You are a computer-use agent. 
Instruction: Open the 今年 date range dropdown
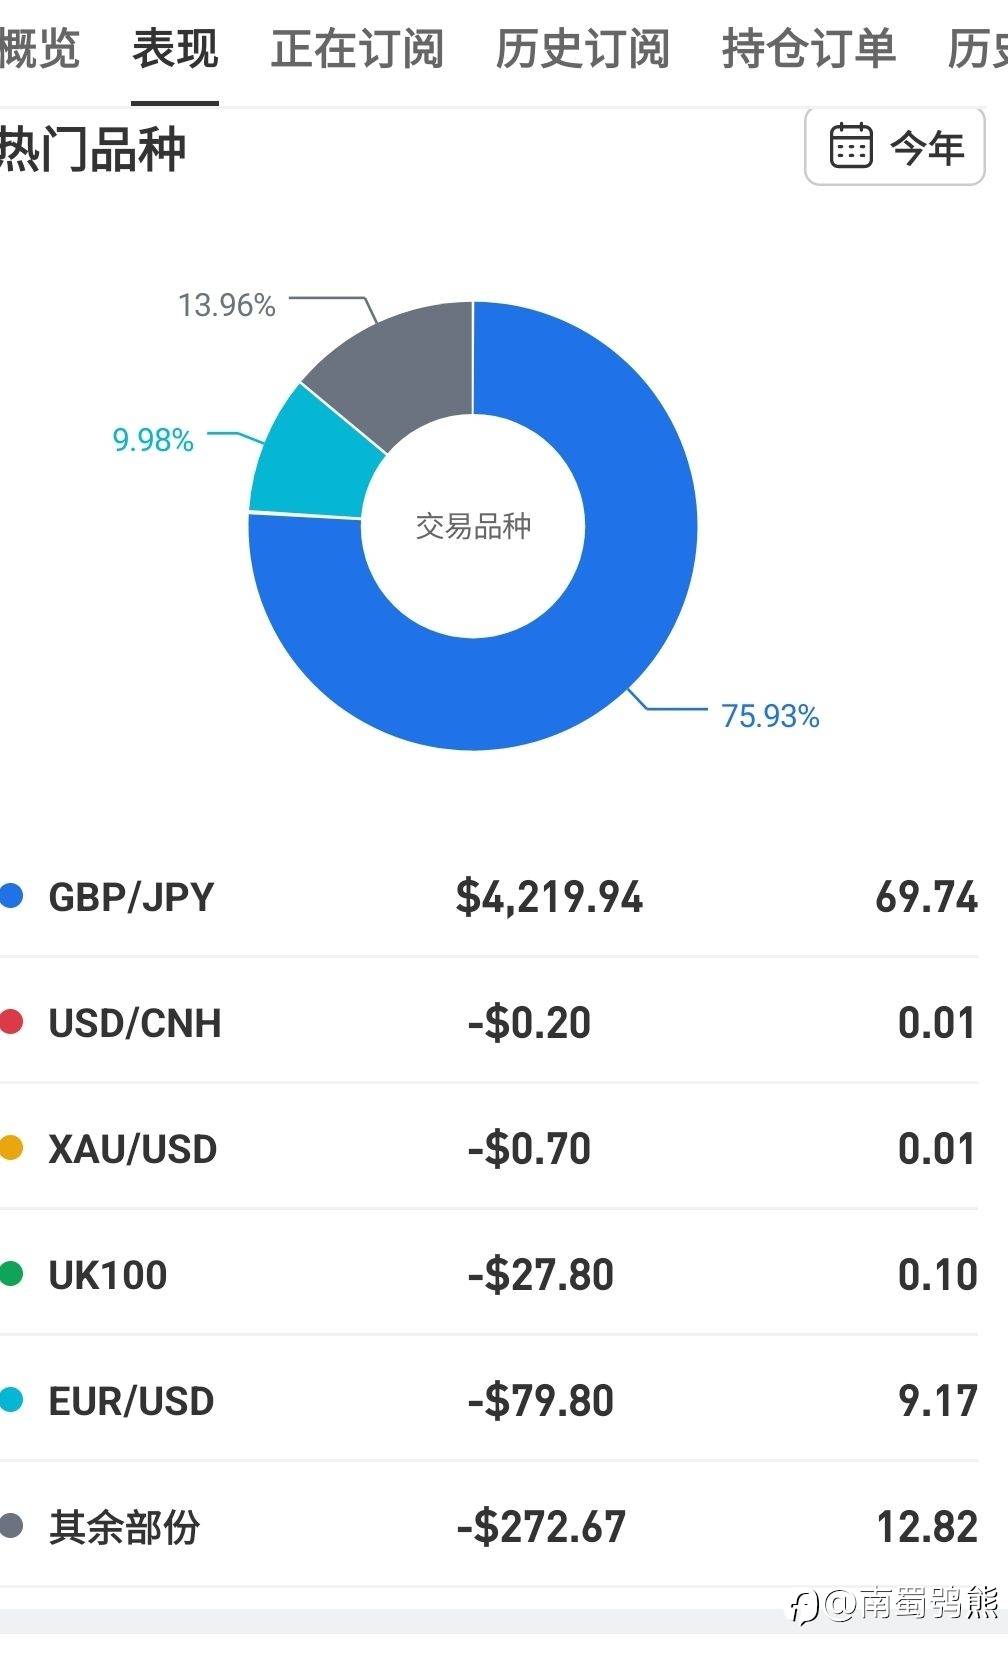pyautogui.click(x=895, y=148)
